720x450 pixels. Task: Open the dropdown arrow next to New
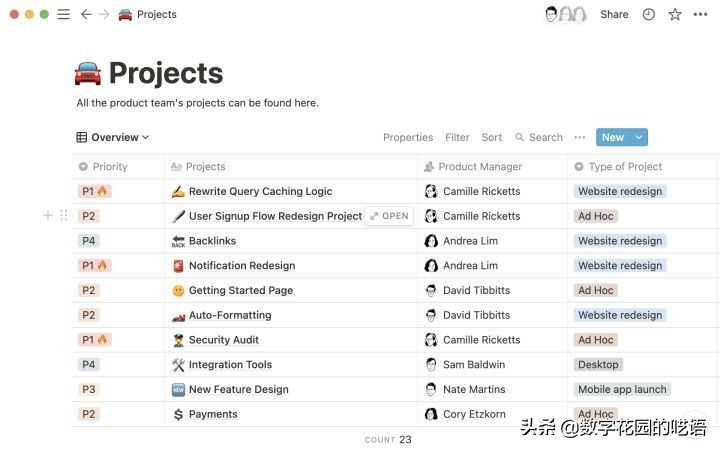click(639, 138)
